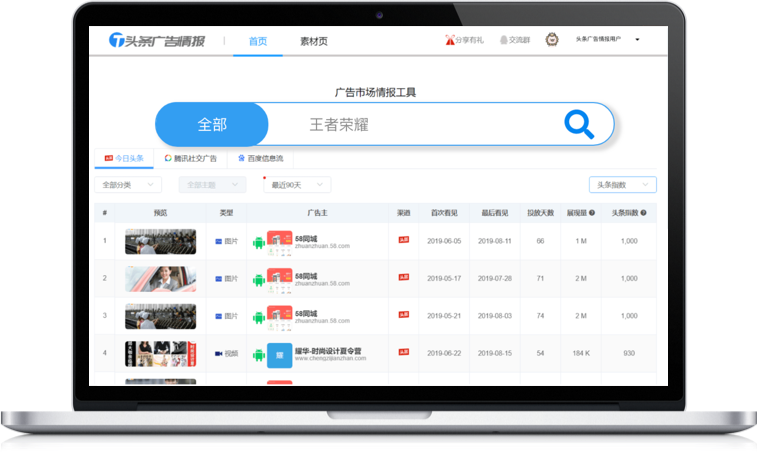Screen dimensions: 757x452
Task: Click the 最后看见 column header
Action: pyautogui.click(x=495, y=213)
